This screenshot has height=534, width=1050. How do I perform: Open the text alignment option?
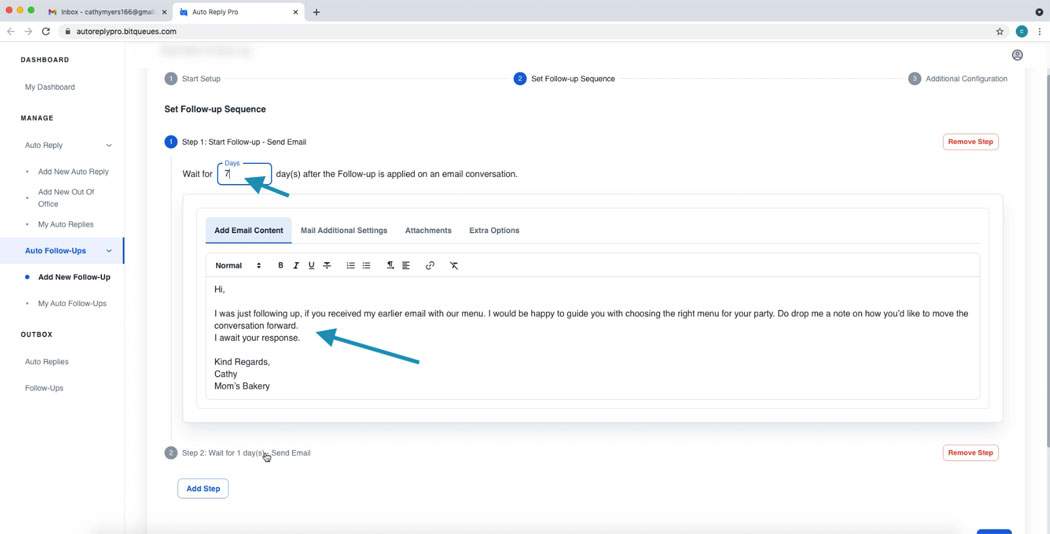pos(406,265)
